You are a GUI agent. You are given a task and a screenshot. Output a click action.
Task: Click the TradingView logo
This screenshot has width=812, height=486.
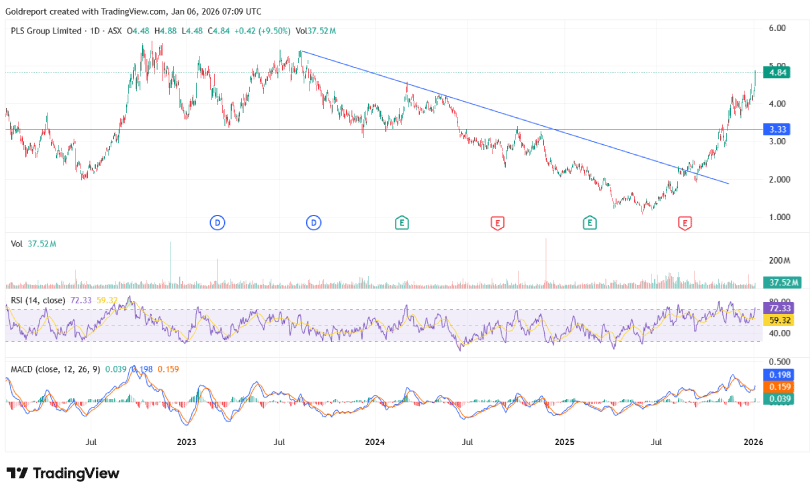pos(62,472)
